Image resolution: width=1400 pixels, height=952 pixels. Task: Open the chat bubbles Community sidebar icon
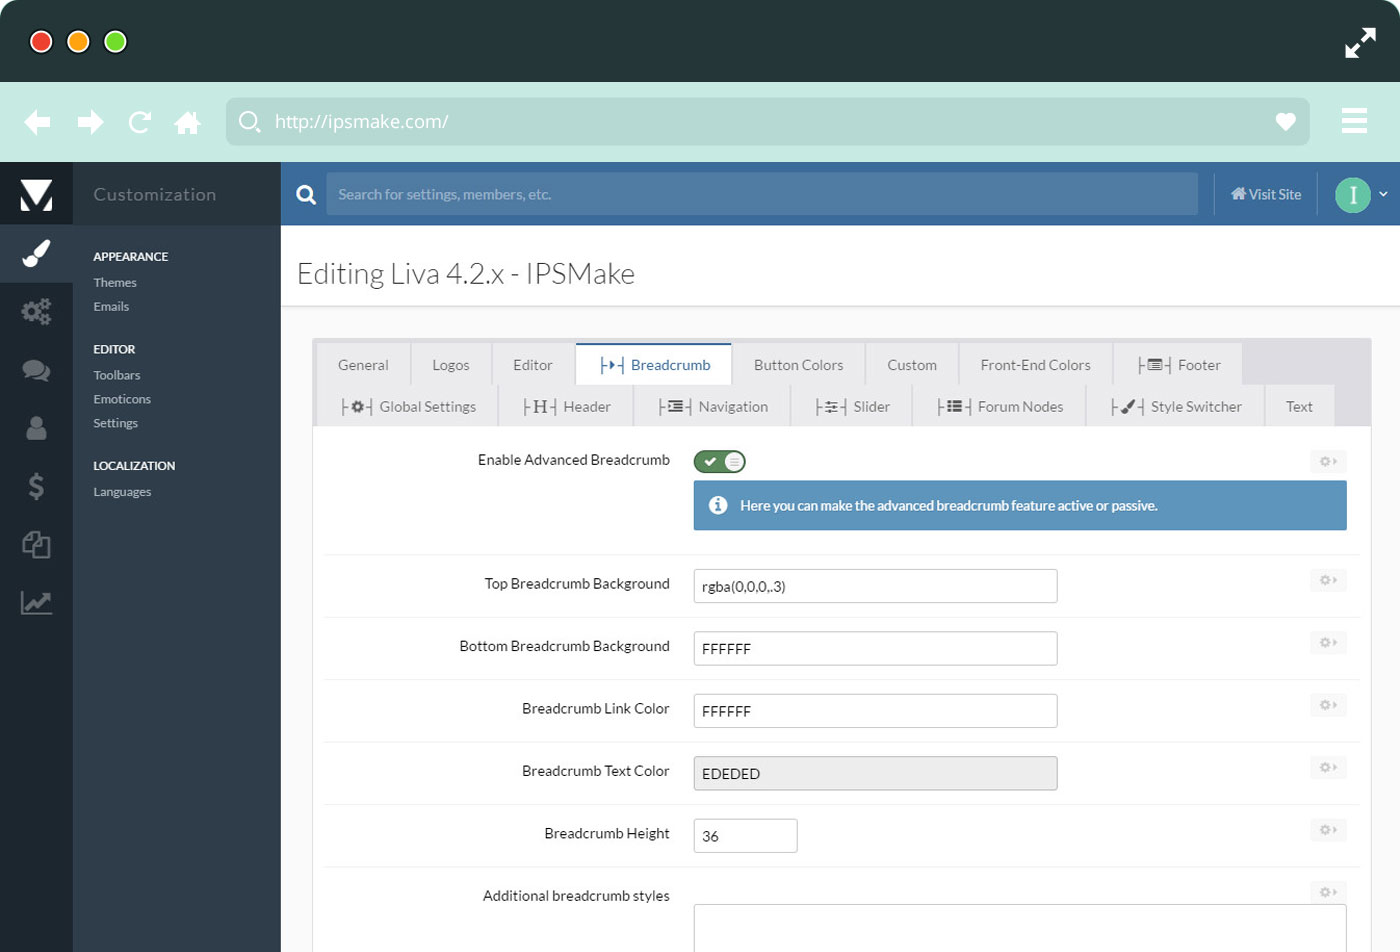coord(36,370)
